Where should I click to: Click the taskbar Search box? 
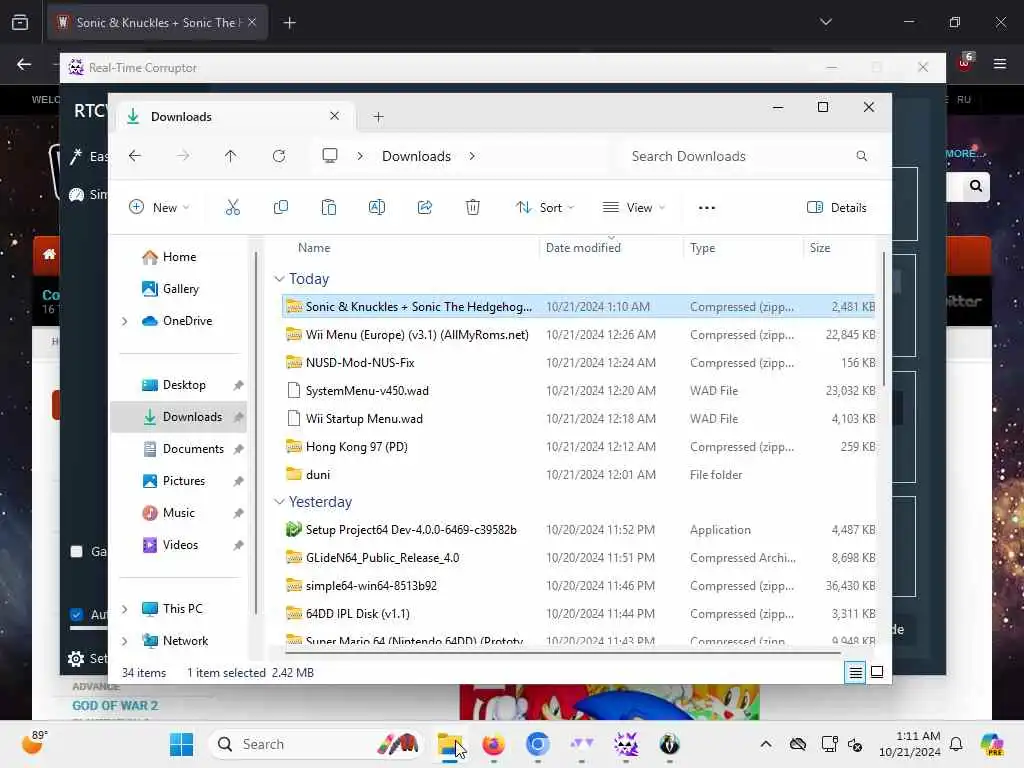coord(317,744)
